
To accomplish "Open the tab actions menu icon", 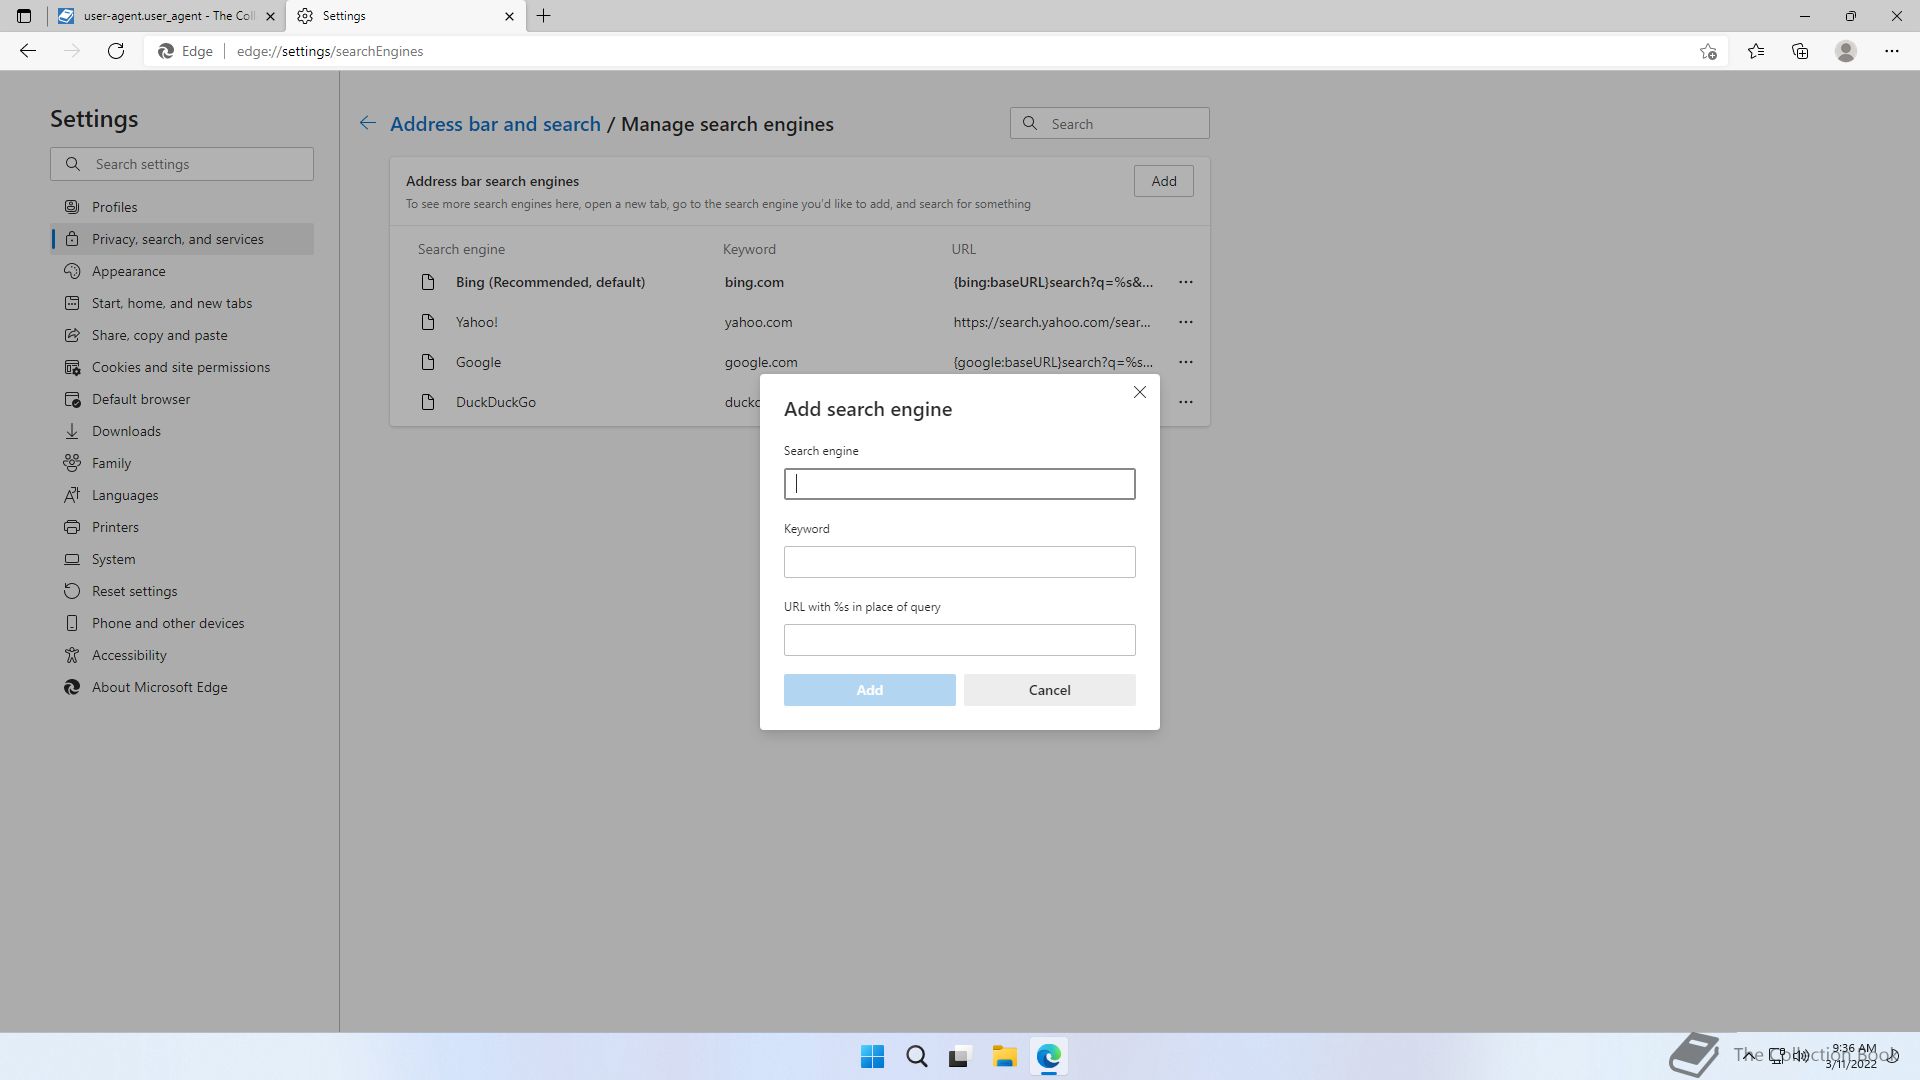I will tap(24, 16).
